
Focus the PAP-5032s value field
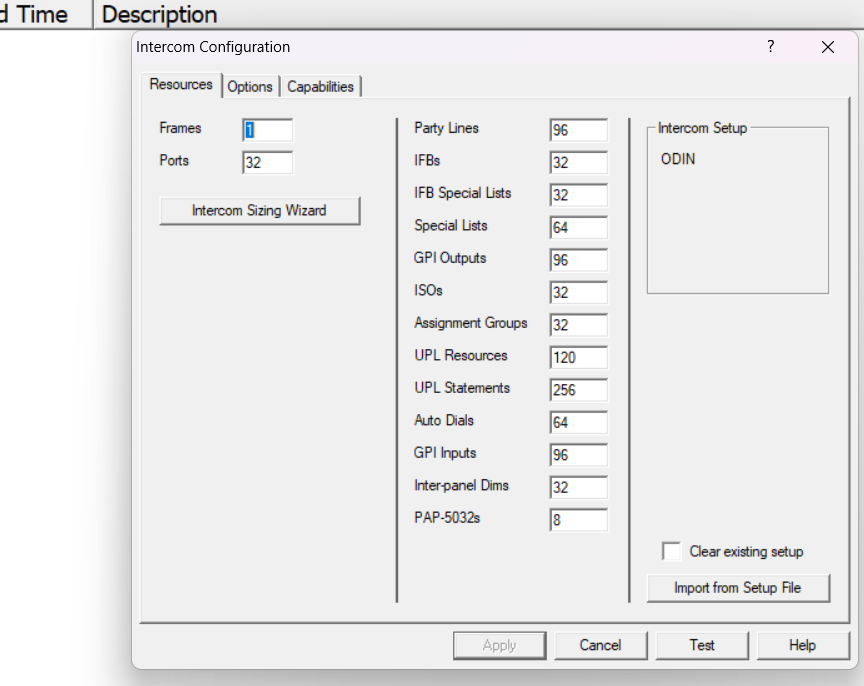click(578, 520)
